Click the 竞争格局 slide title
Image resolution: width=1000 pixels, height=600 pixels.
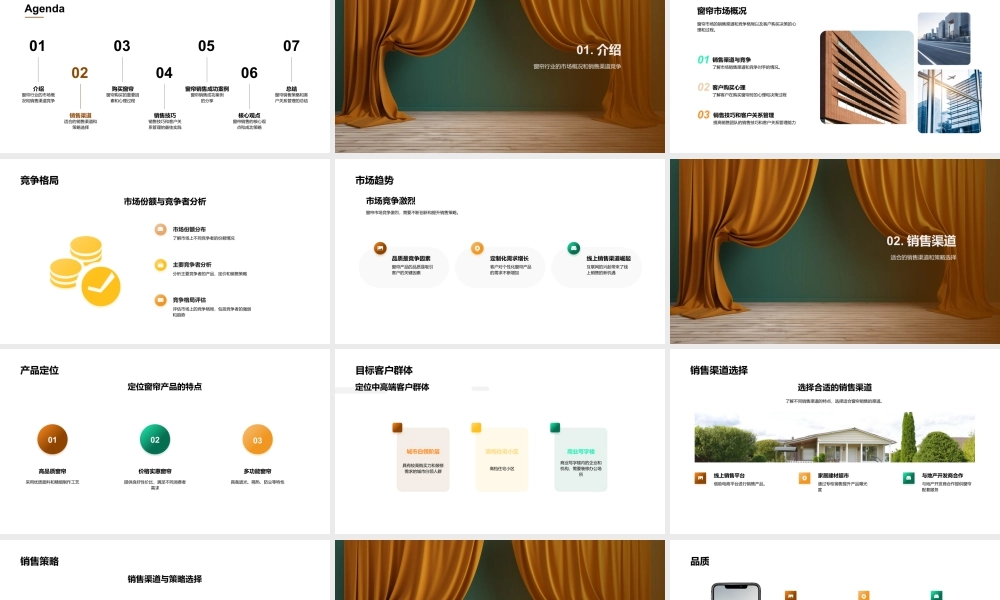(39, 180)
